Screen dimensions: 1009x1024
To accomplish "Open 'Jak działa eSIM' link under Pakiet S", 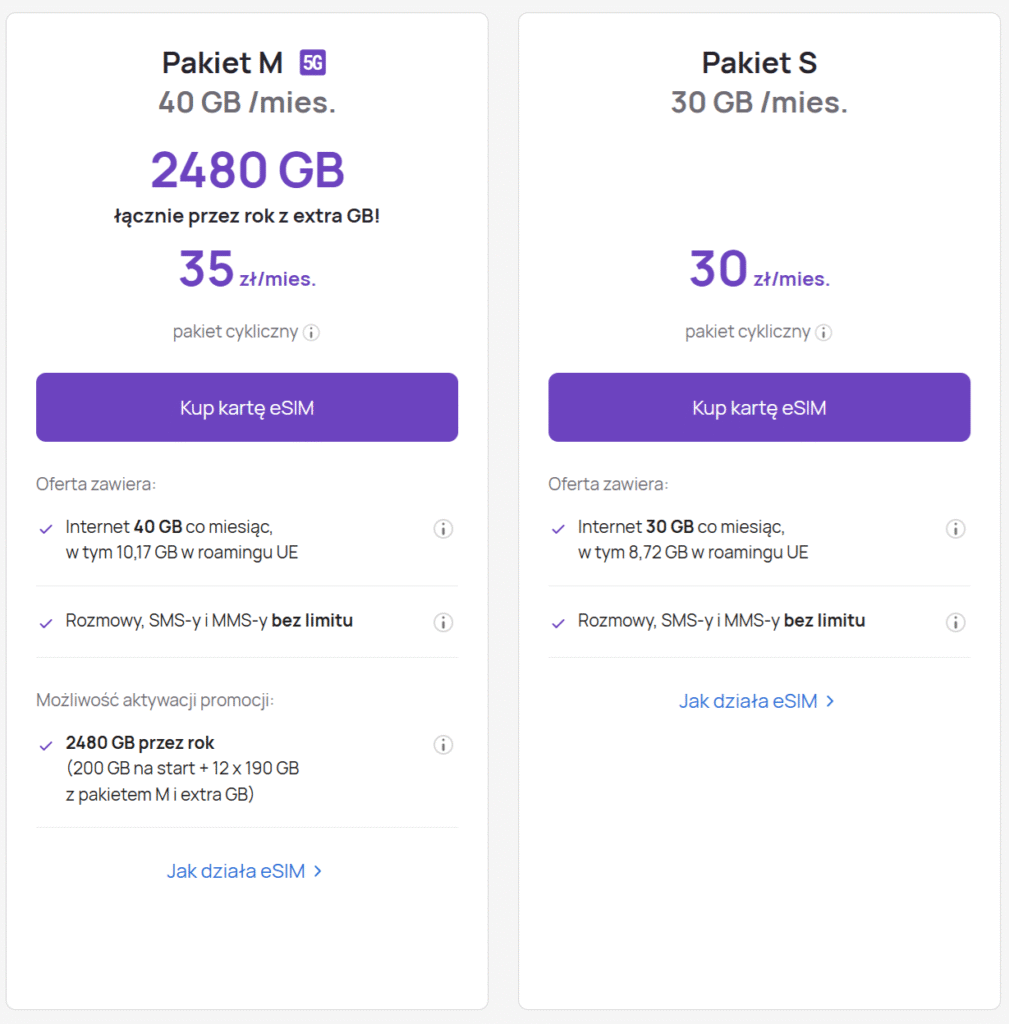I will (x=748, y=701).
